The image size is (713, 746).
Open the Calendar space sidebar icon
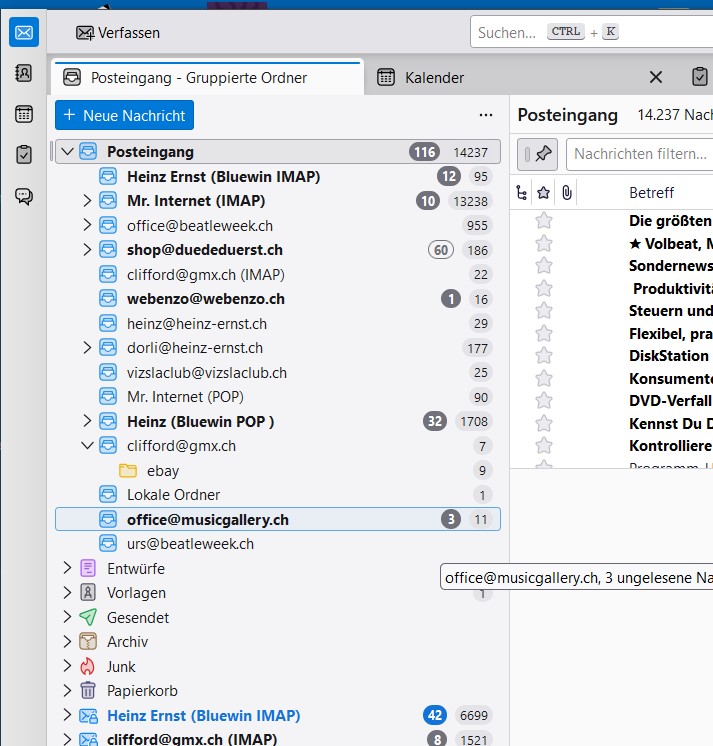coord(24,114)
